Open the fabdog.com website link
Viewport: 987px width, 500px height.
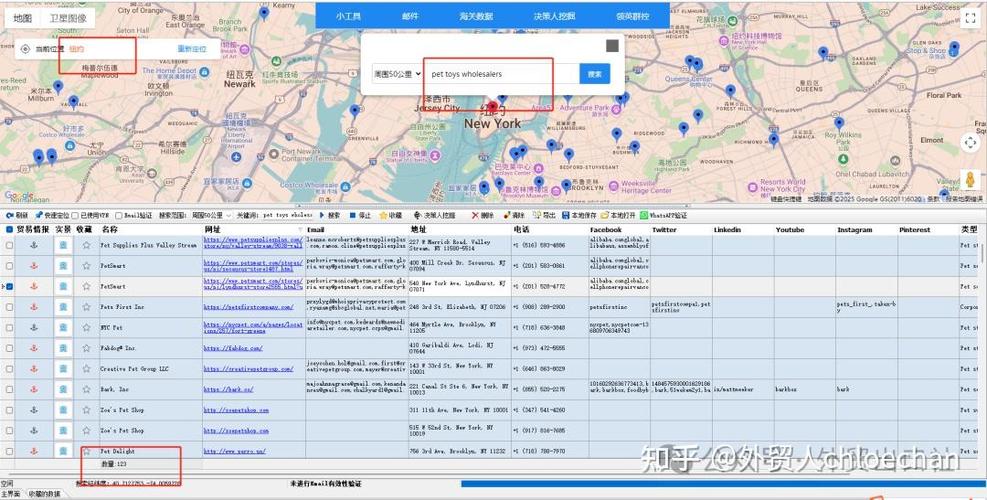click(x=234, y=348)
